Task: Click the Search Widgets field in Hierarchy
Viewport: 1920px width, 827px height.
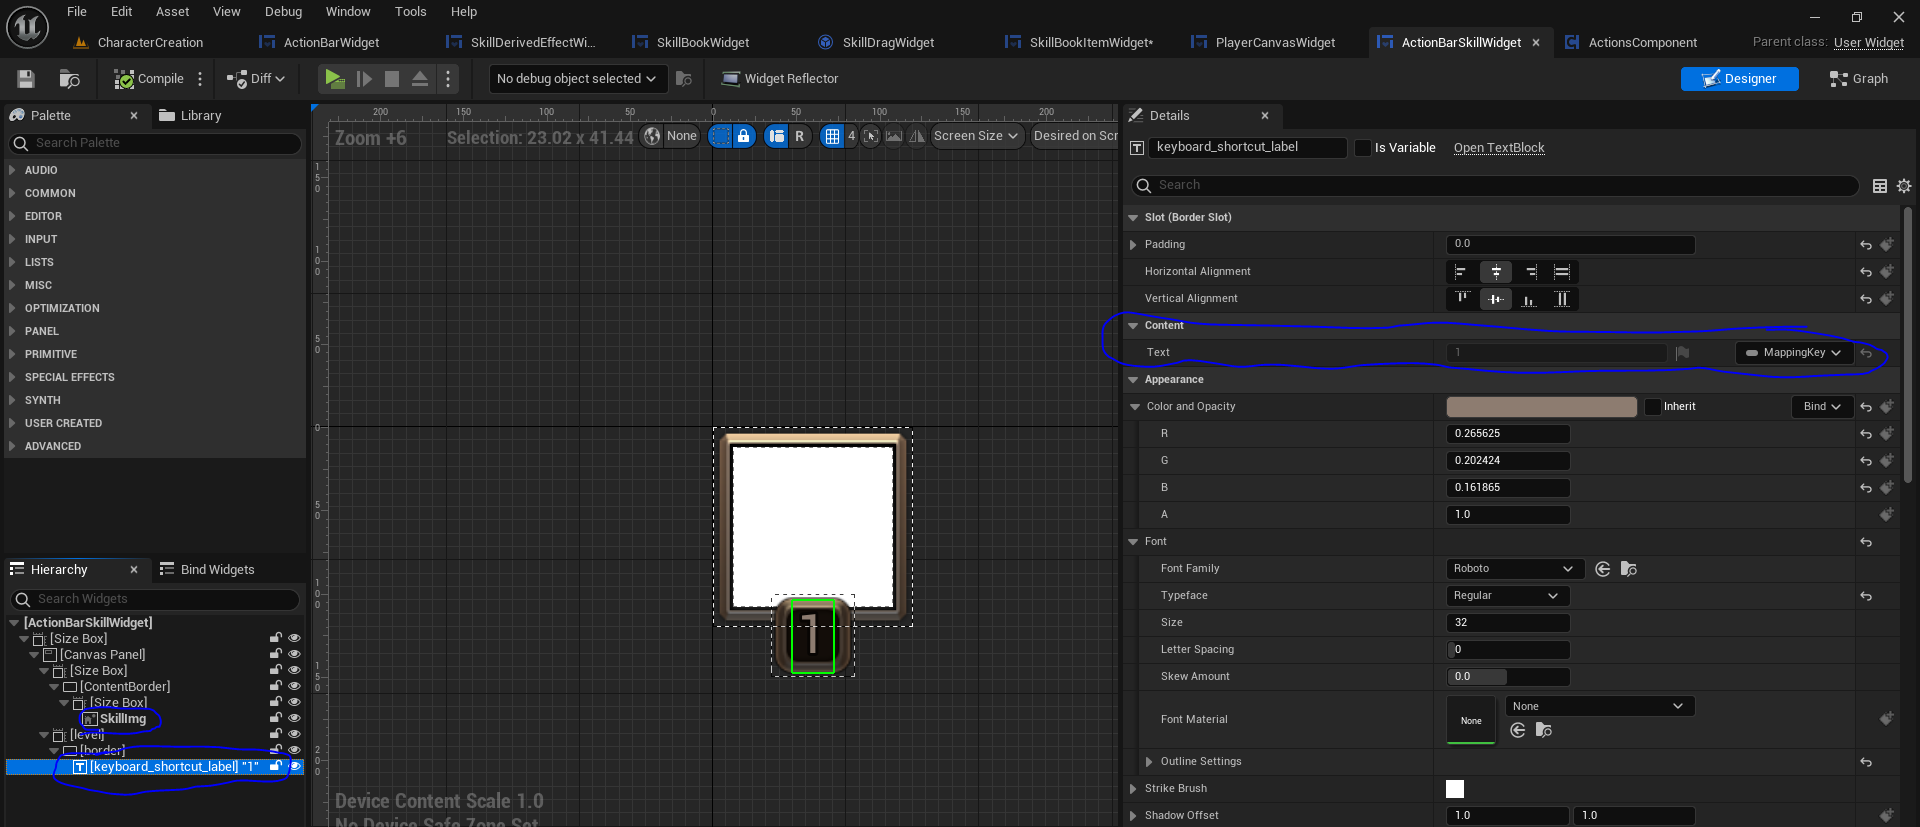Action: click(x=156, y=600)
